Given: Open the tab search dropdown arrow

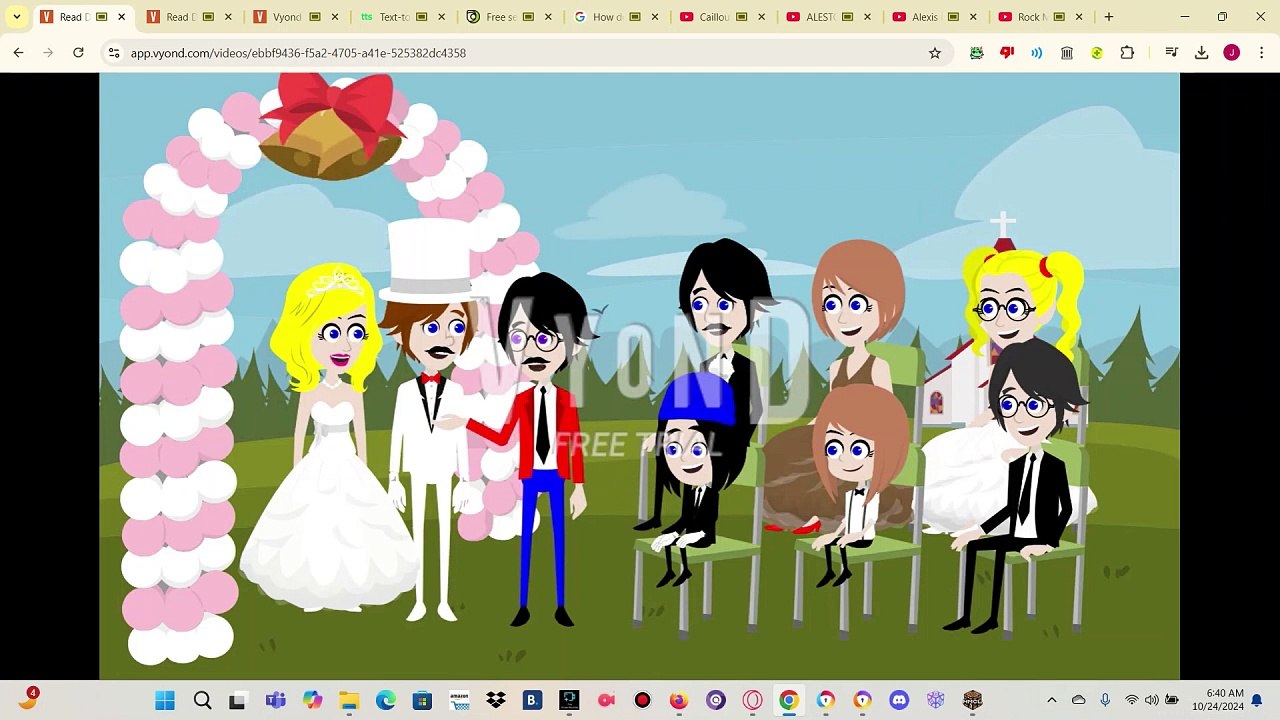Looking at the screenshot, I should 17,17.
